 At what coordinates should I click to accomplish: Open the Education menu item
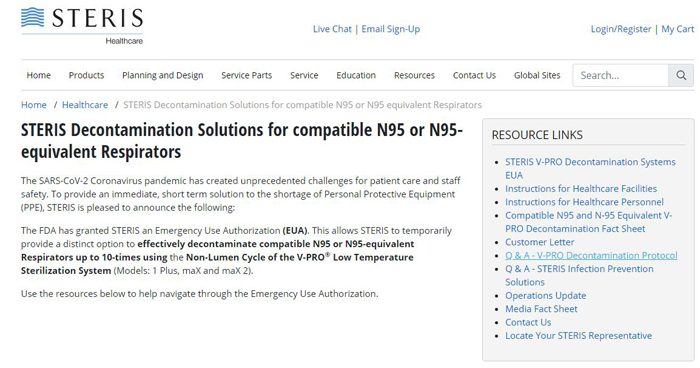coord(356,75)
